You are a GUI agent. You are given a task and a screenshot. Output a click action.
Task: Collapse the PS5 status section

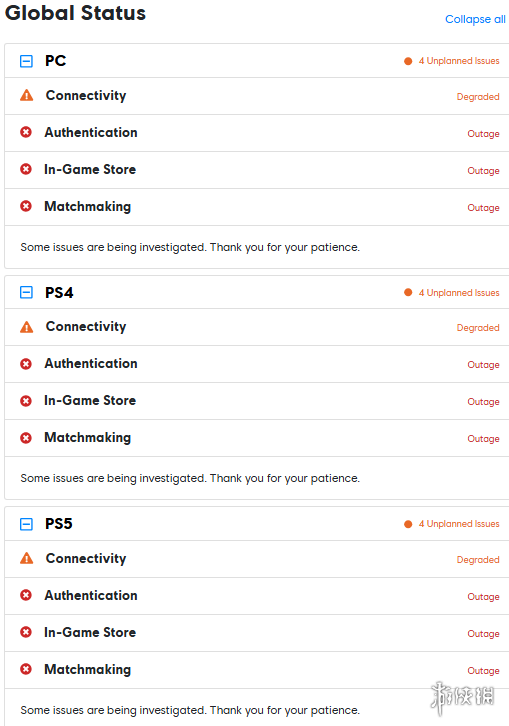(26, 524)
